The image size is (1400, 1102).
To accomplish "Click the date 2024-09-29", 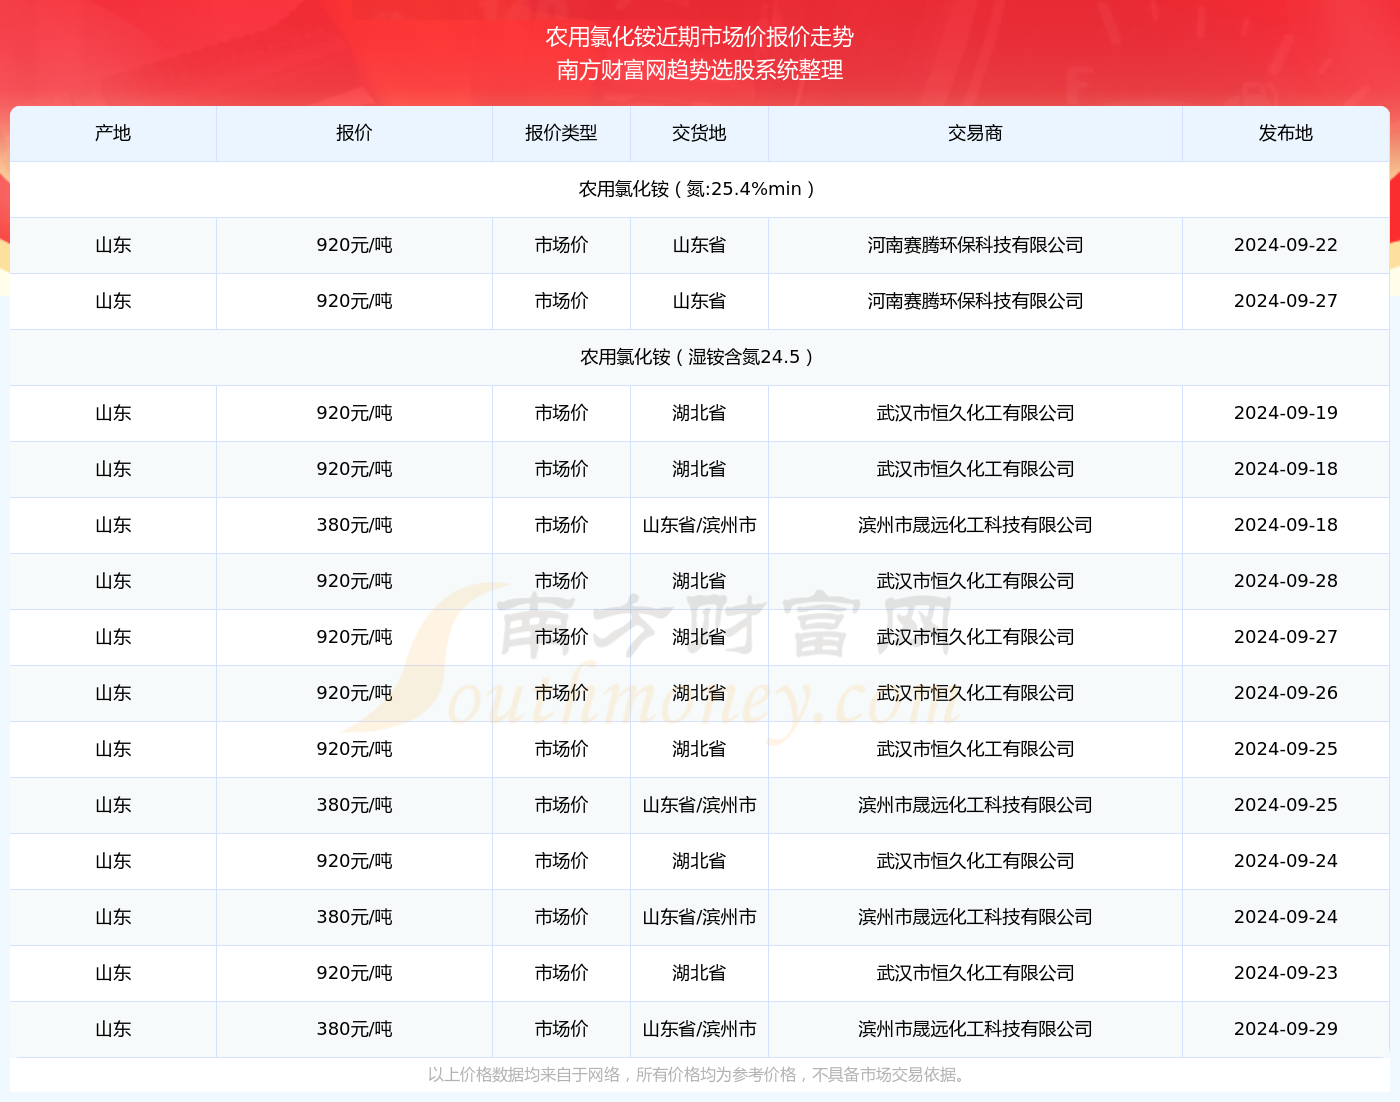I will click(x=1286, y=1029).
